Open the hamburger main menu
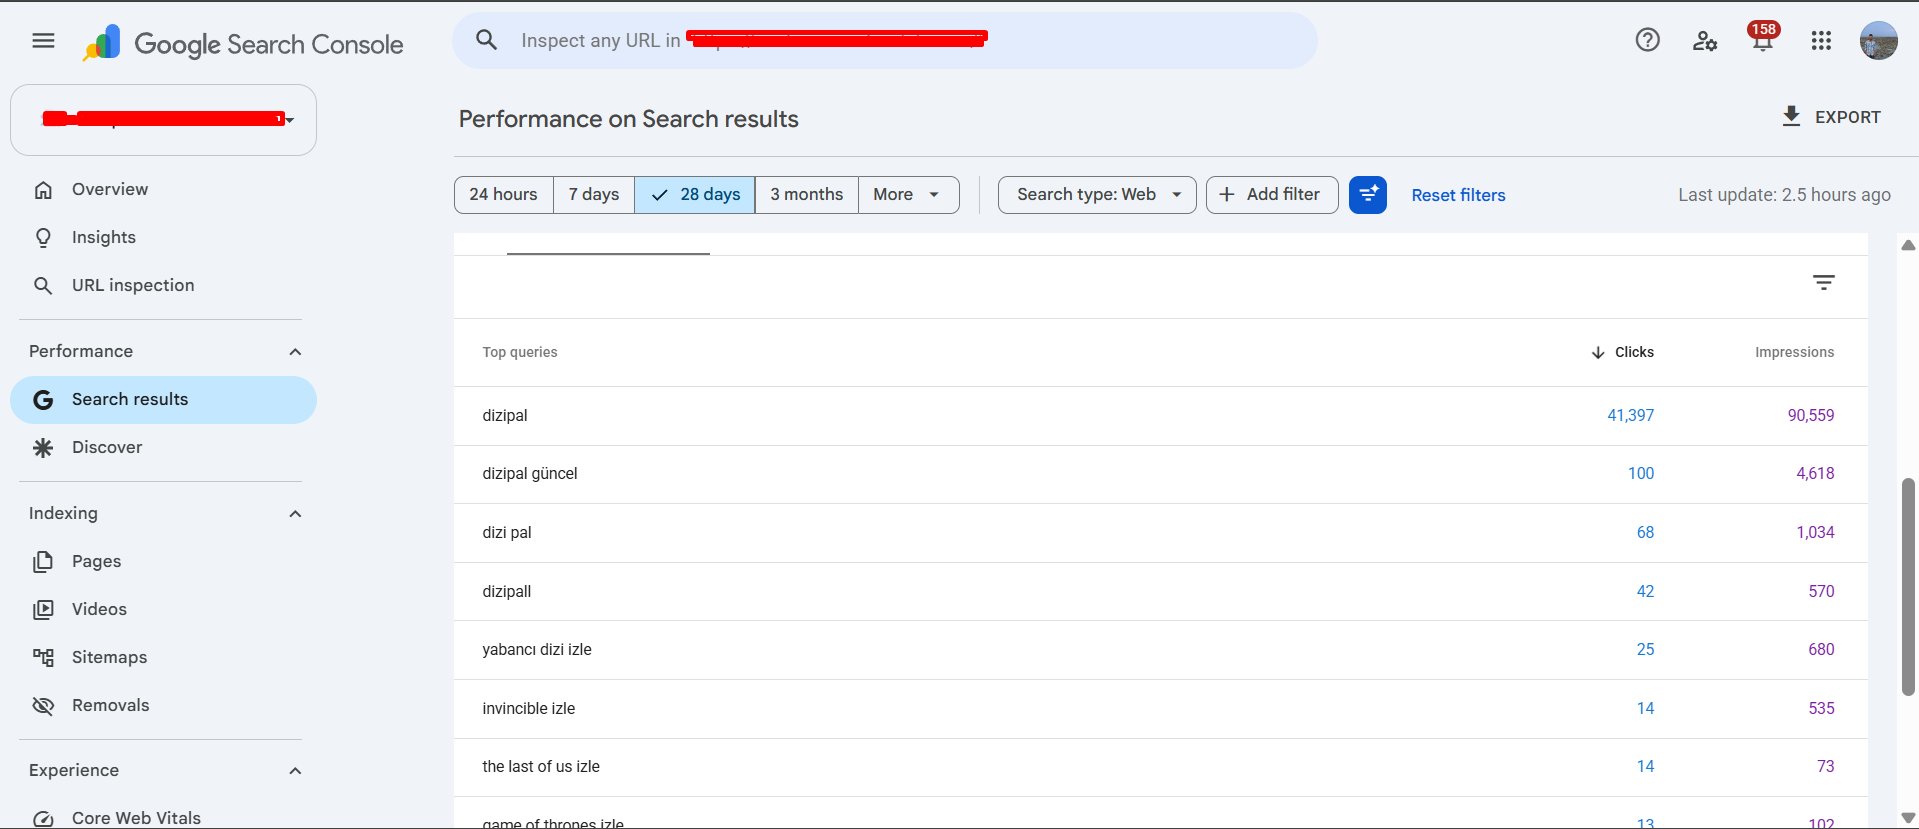This screenshot has height=829, width=1919. click(43, 41)
